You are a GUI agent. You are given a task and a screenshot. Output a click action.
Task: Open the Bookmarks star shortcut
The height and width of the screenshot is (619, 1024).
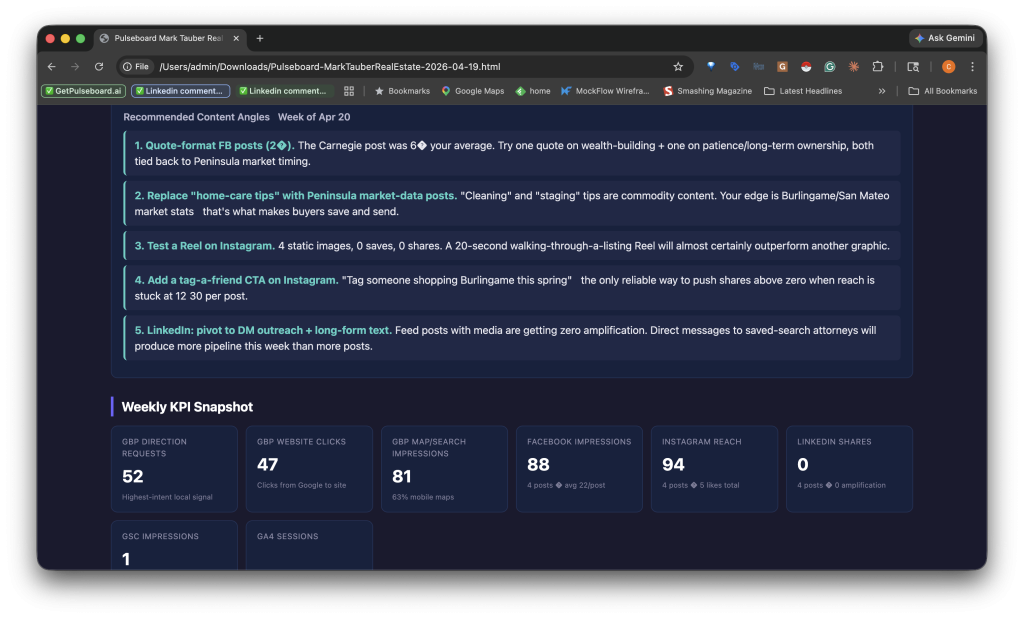402,91
